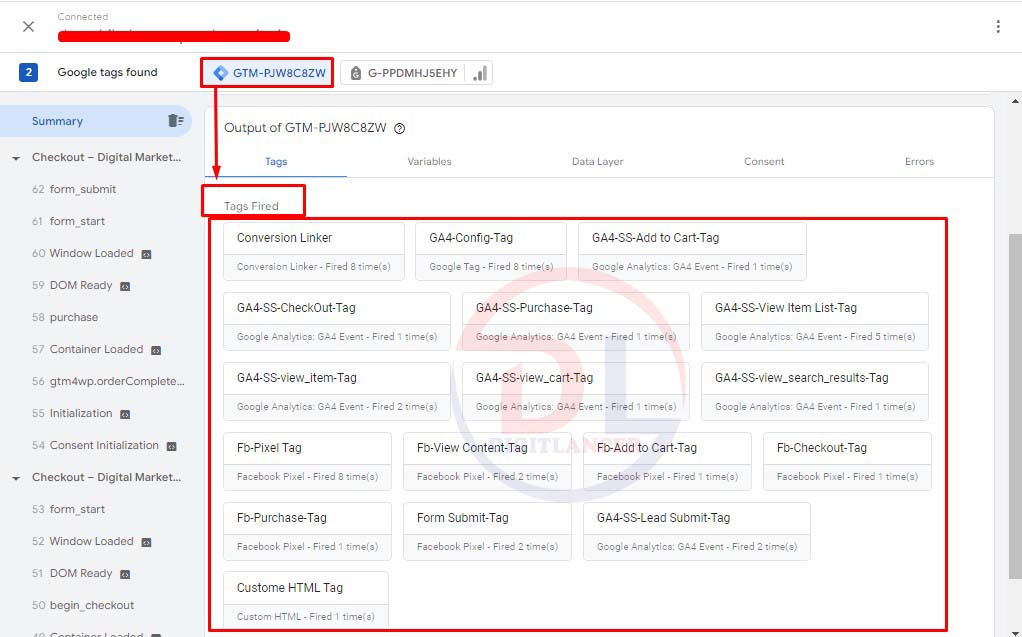The width and height of the screenshot is (1022, 637).
Task: Open the GA4-SS-view_cart-Tag card
Action: click(x=576, y=391)
